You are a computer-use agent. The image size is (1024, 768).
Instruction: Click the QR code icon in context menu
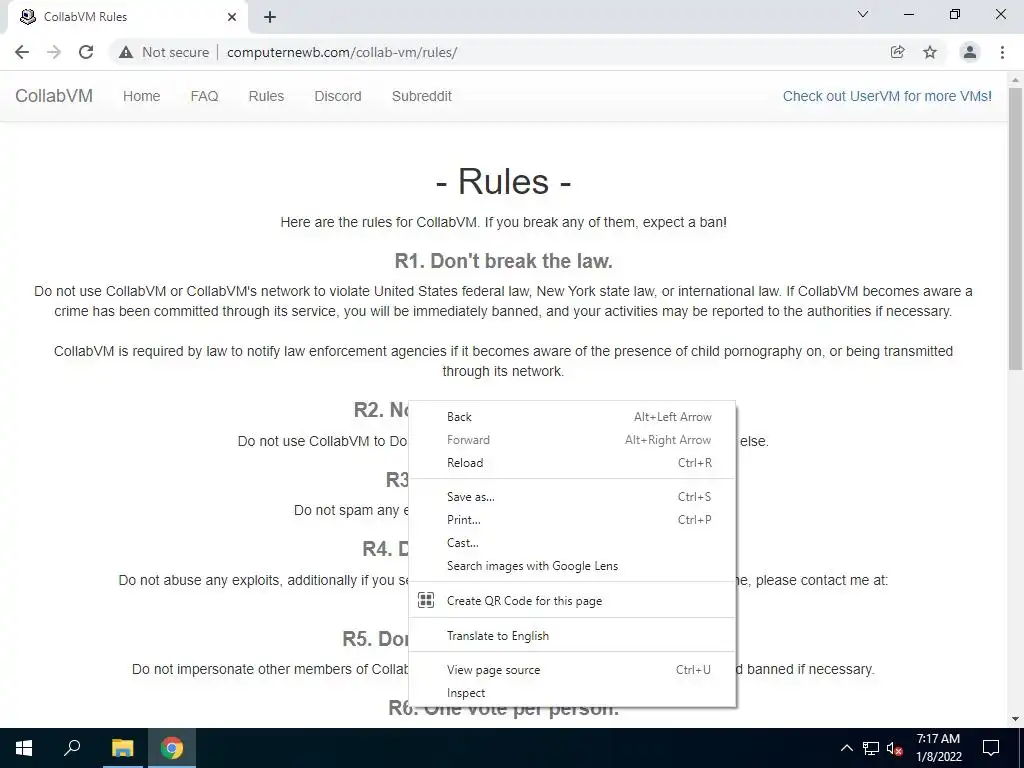[x=426, y=600]
